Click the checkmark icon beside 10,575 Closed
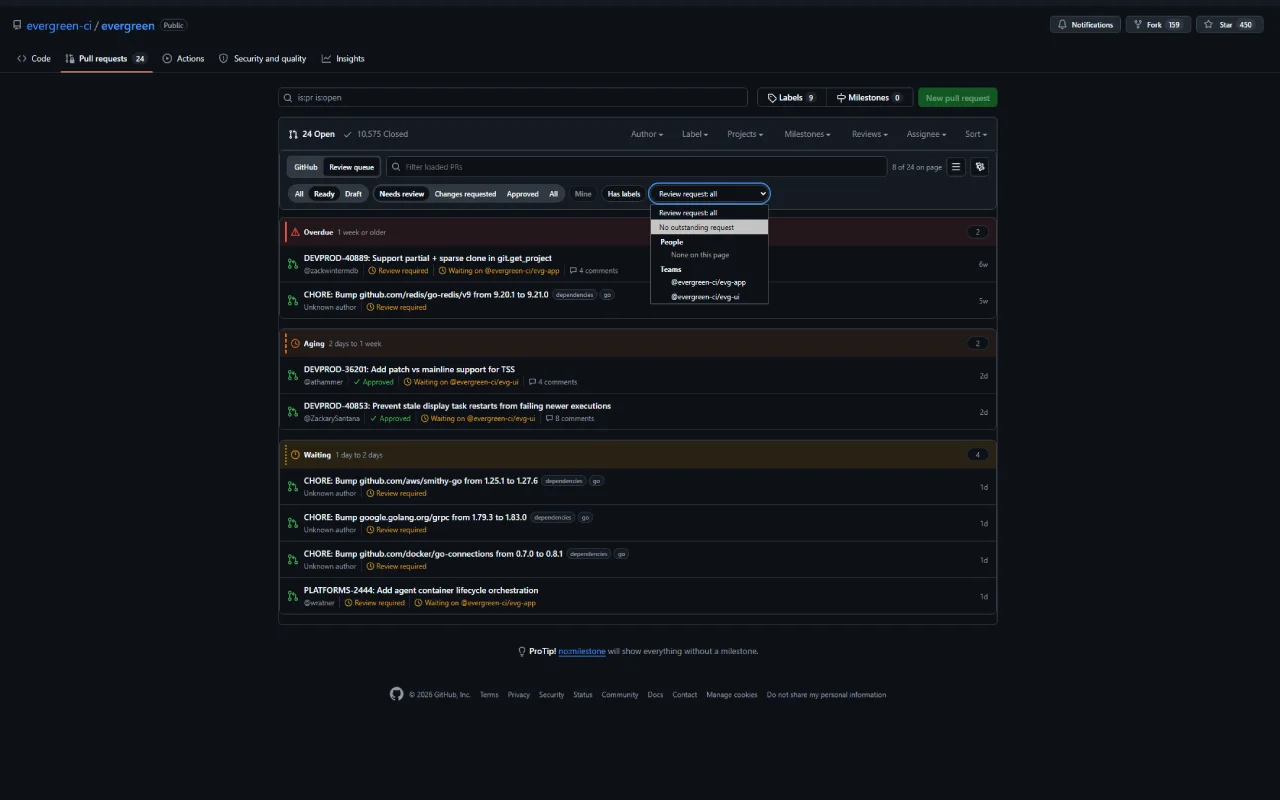The image size is (1280, 800). point(347,134)
